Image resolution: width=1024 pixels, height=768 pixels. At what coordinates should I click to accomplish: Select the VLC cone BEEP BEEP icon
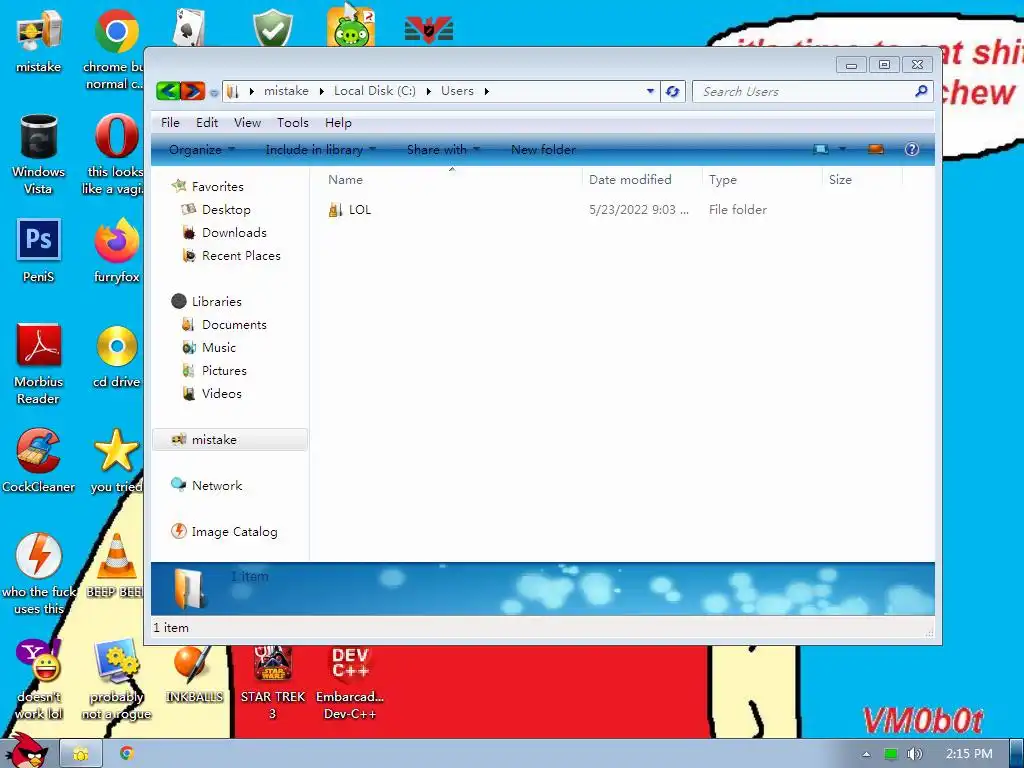click(x=117, y=566)
